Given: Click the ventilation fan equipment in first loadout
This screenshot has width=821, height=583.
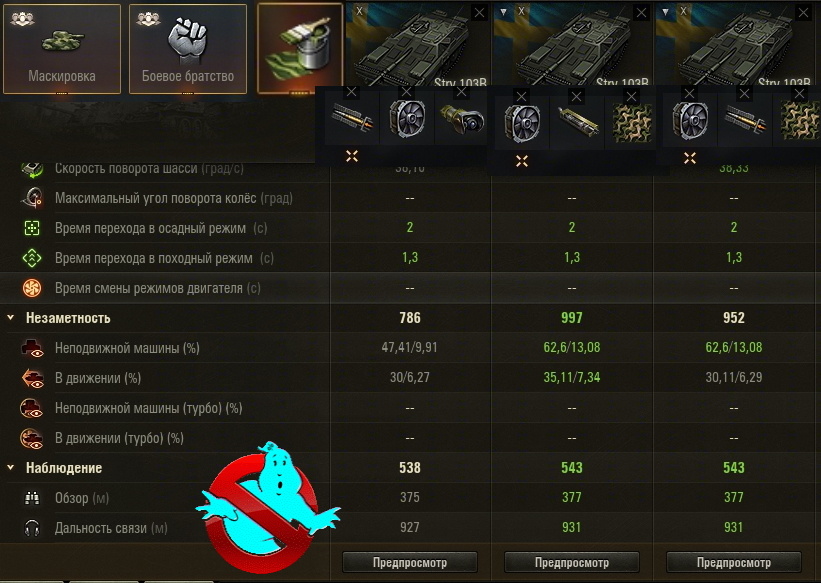Looking at the screenshot, I should (x=407, y=119).
